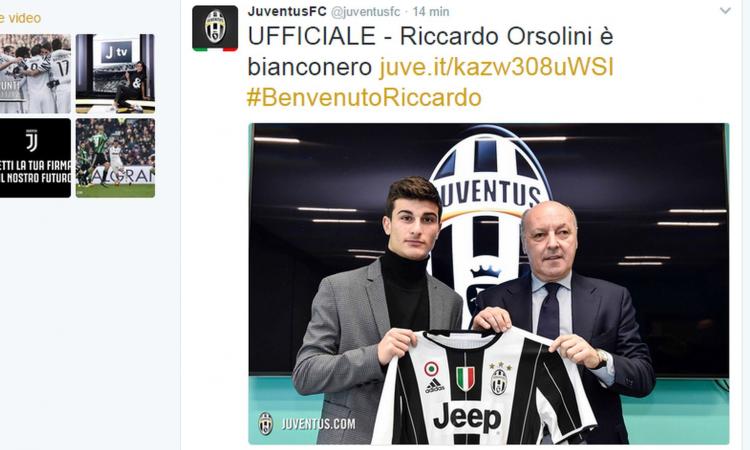
Task: Click the adidas logo on the jersey
Action: [x=434, y=385]
